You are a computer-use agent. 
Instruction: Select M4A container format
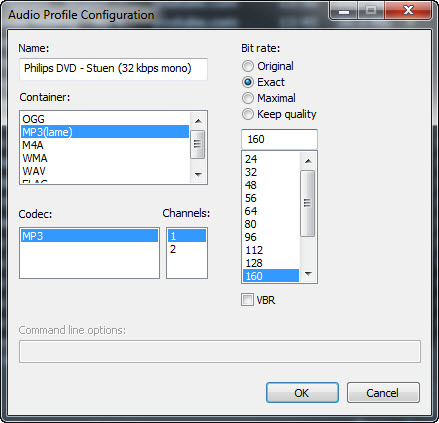pos(105,145)
